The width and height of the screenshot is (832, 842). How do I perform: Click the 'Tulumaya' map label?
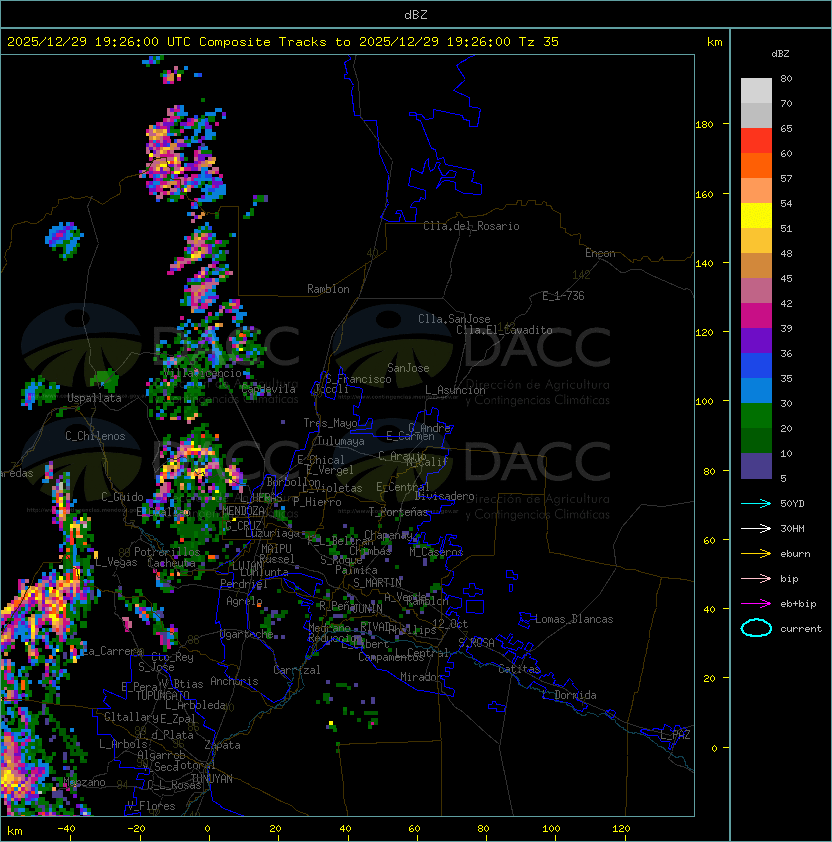tap(341, 441)
